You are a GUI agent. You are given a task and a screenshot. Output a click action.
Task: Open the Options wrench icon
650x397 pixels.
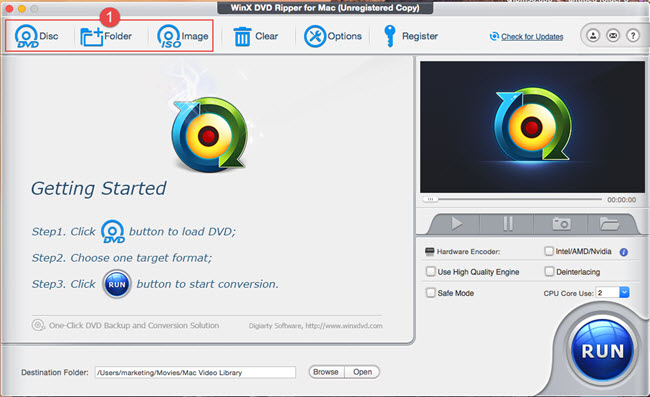(315, 36)
